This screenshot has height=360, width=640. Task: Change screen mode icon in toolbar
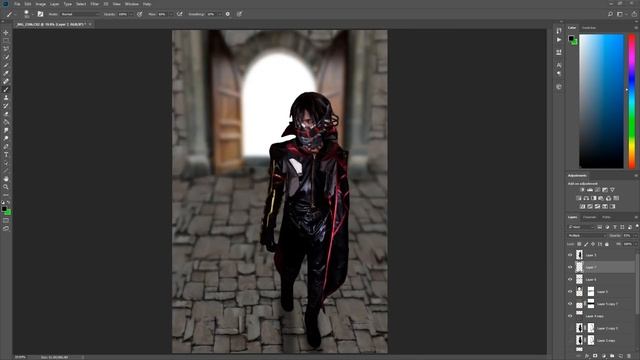6,229
